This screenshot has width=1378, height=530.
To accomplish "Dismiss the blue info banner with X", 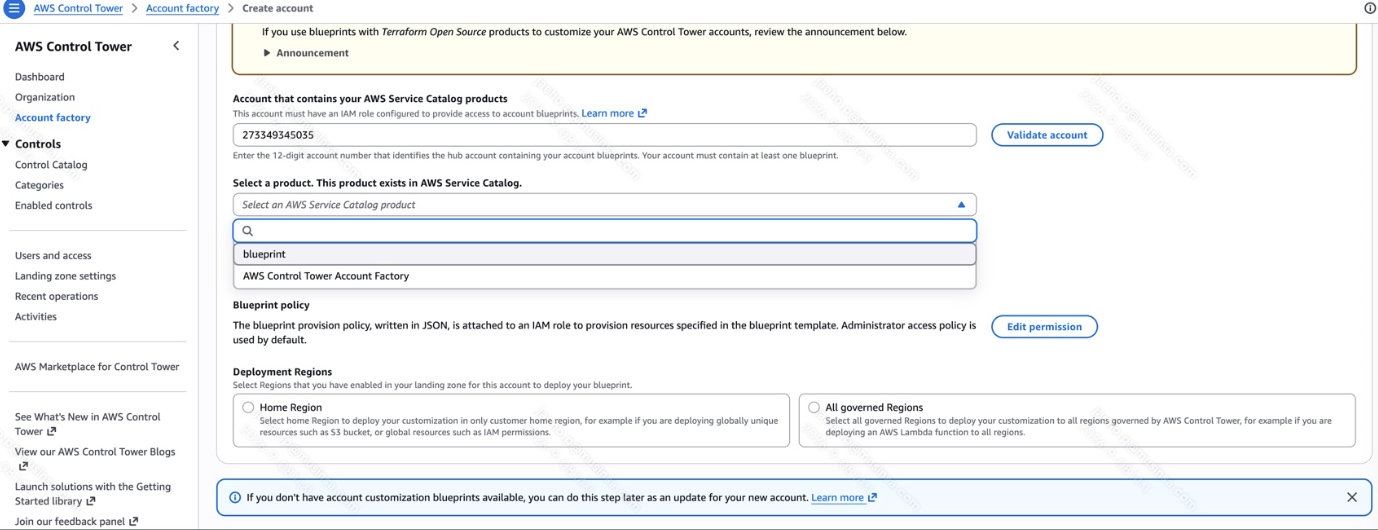I will [1351, 497].
